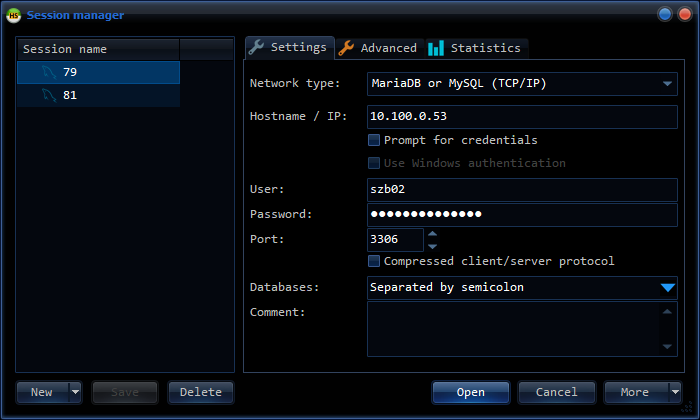Click the dolphin icon of session 79
700x420 pixels.
[x=49, y=72]
